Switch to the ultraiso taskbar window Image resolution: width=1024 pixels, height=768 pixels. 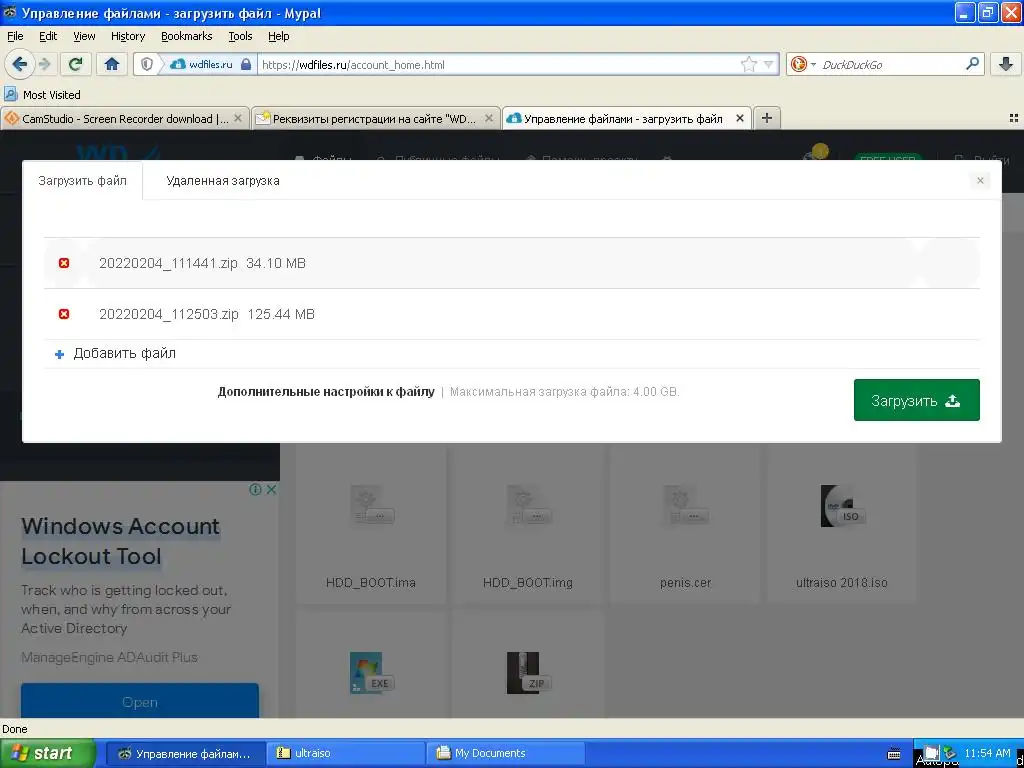pyautogui.click(x=345, y=753)
